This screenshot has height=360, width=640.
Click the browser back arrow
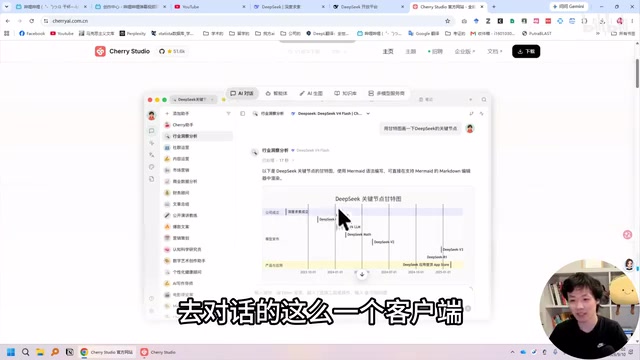[7, 21]
